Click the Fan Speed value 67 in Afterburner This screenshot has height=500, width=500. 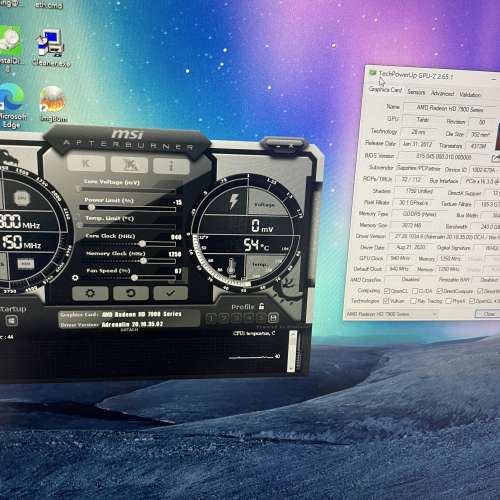coord(178,271)
